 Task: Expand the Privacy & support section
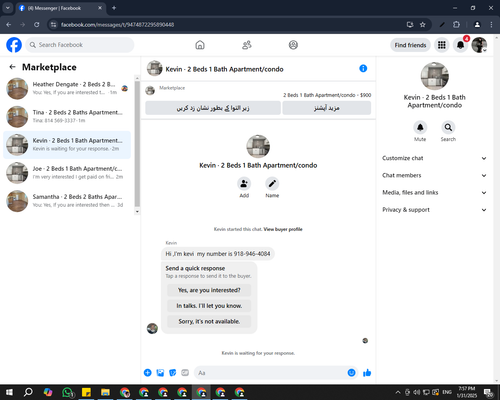pos(434,210)
